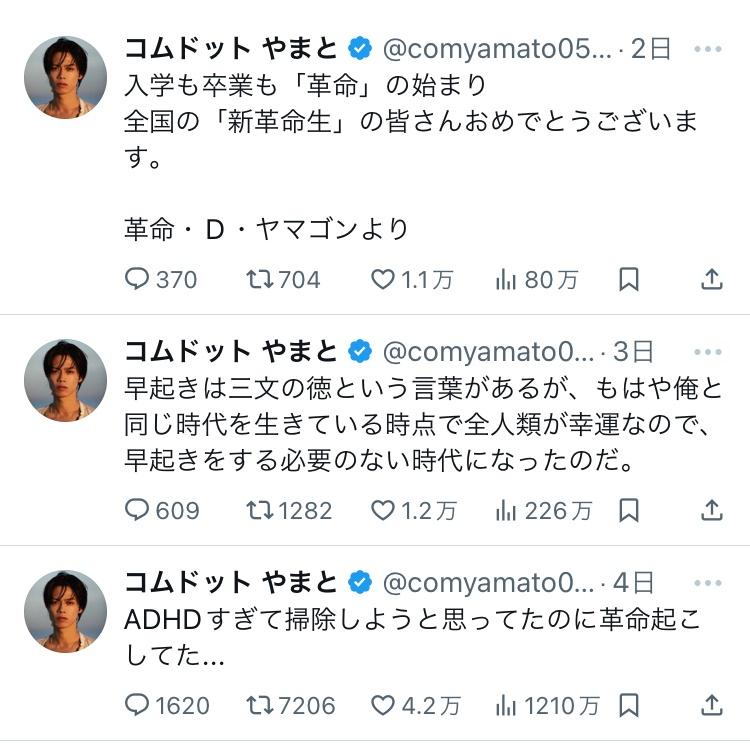Bookmark the 新革命生 tweet
The image size is (750, 744).
click(x=628, y=280)
